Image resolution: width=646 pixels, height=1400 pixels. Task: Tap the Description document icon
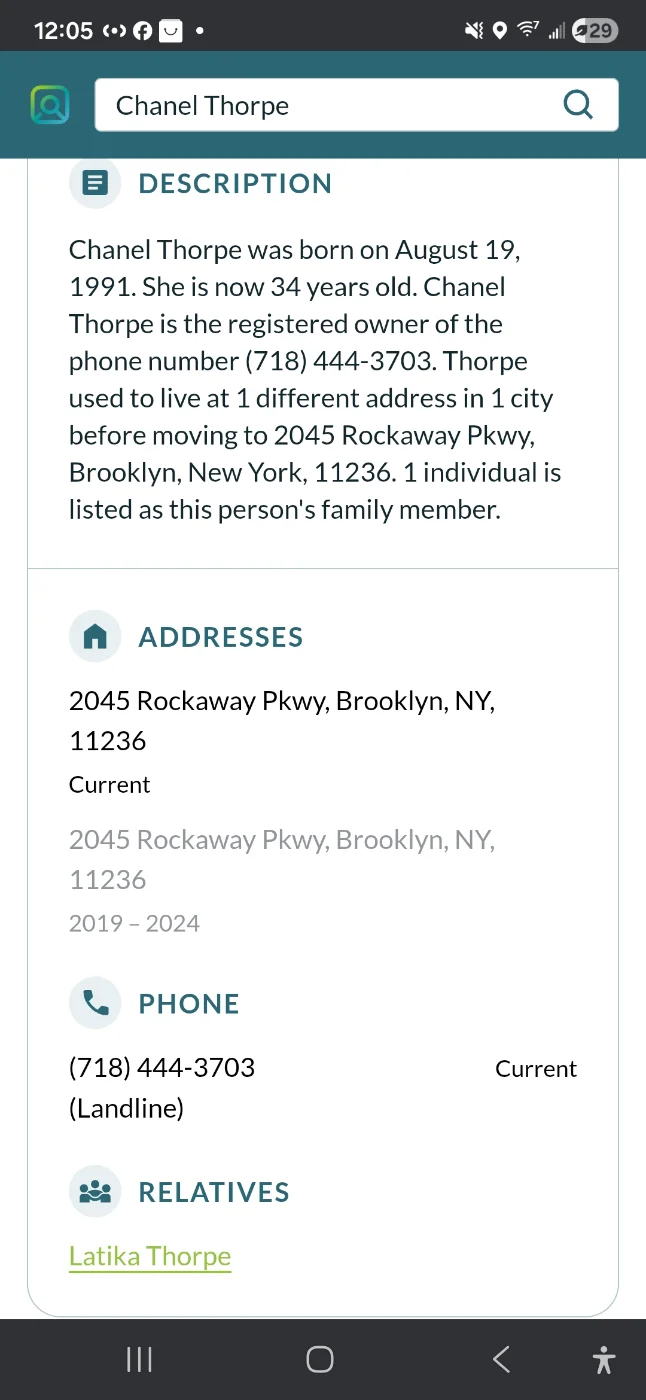[95, 183]
